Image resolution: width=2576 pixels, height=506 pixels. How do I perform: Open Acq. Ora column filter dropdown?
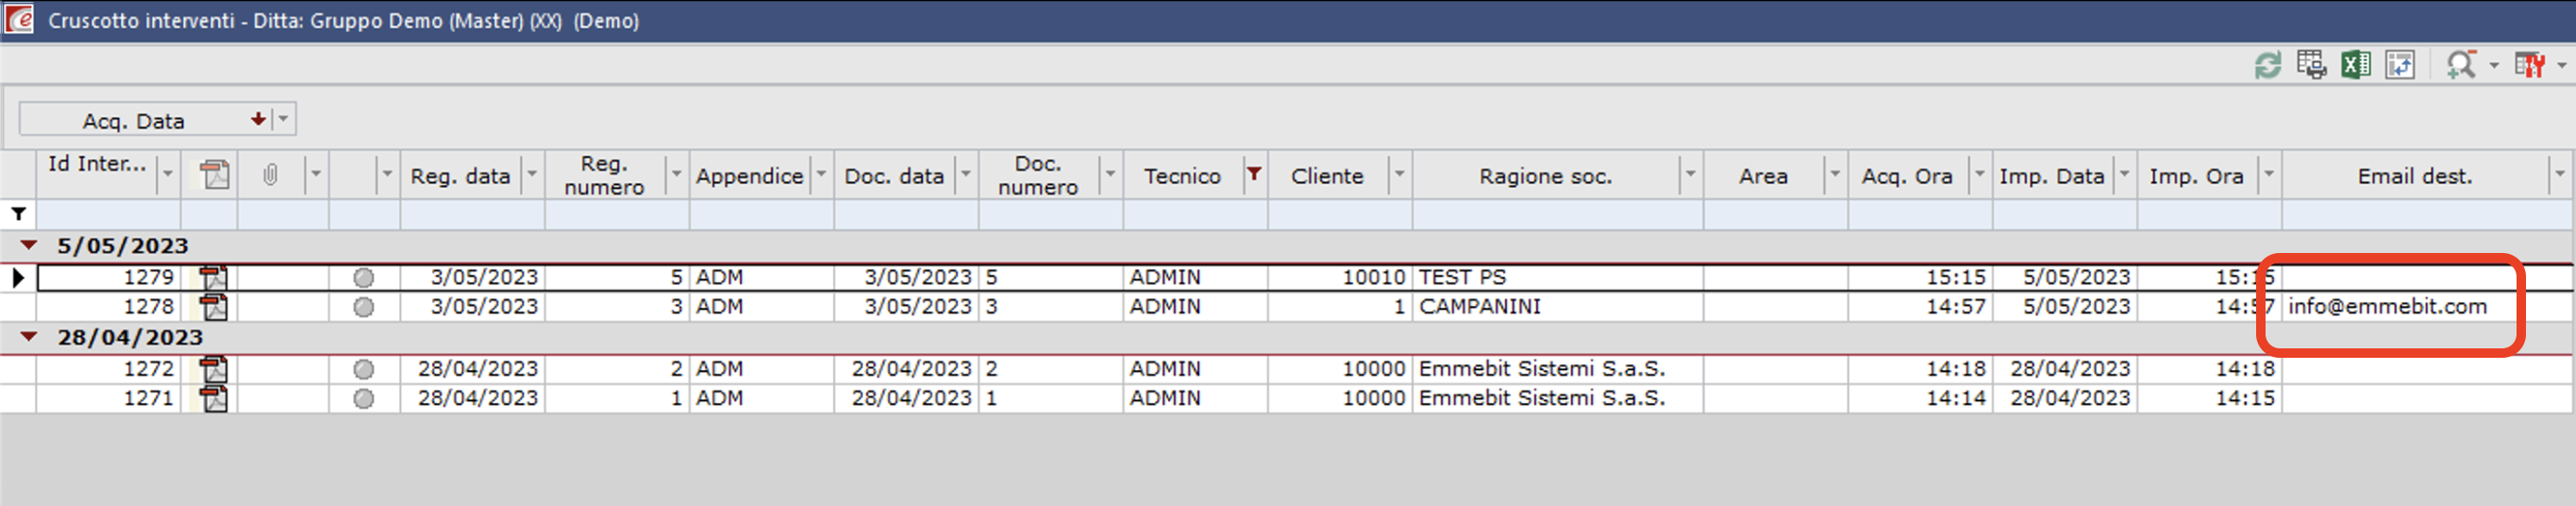click(x=1978, y=175)
